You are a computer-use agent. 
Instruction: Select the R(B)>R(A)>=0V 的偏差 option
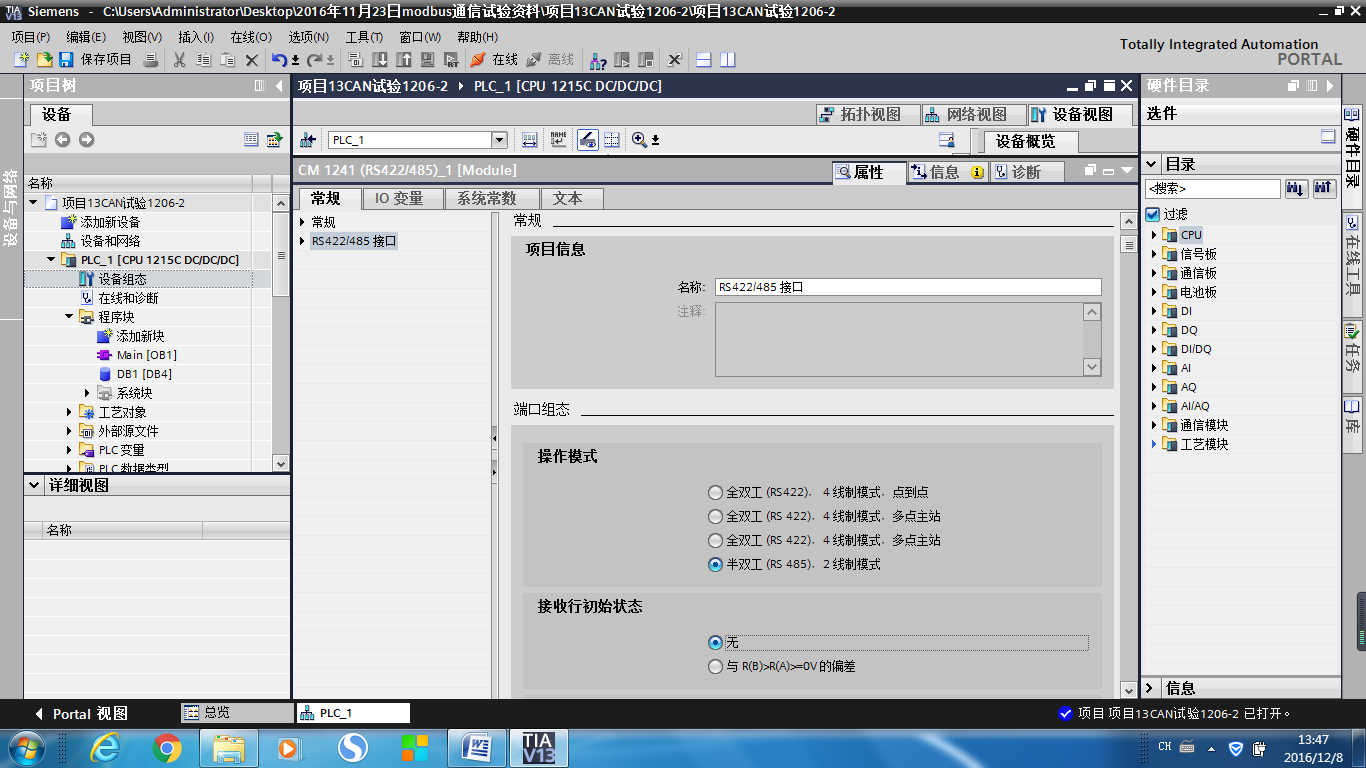(715, 667)
